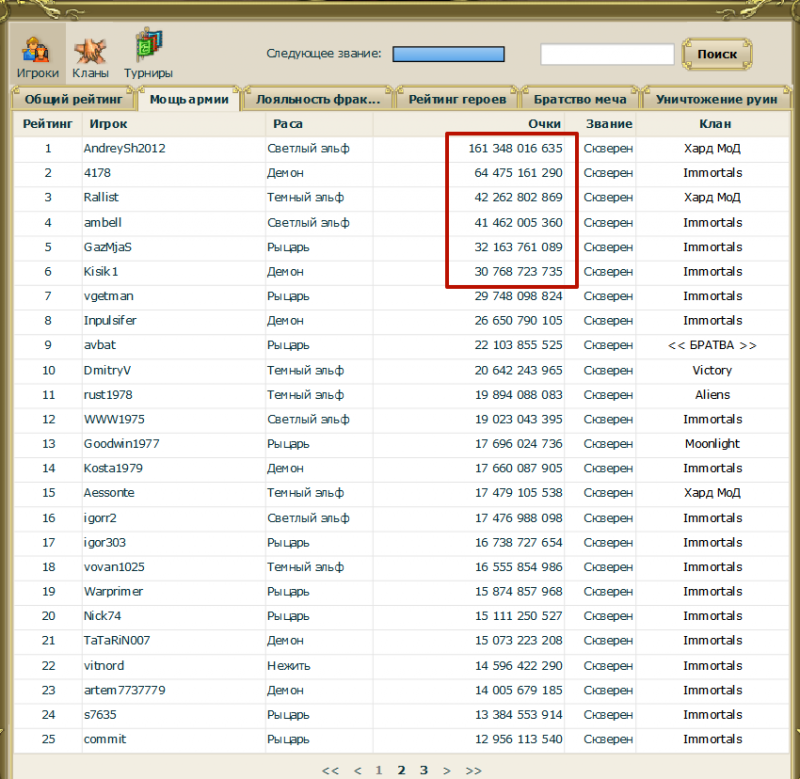This screenshot has width=800, height=779.
Task: Sort by the Очки column header
Action: (x=544, y=124)
